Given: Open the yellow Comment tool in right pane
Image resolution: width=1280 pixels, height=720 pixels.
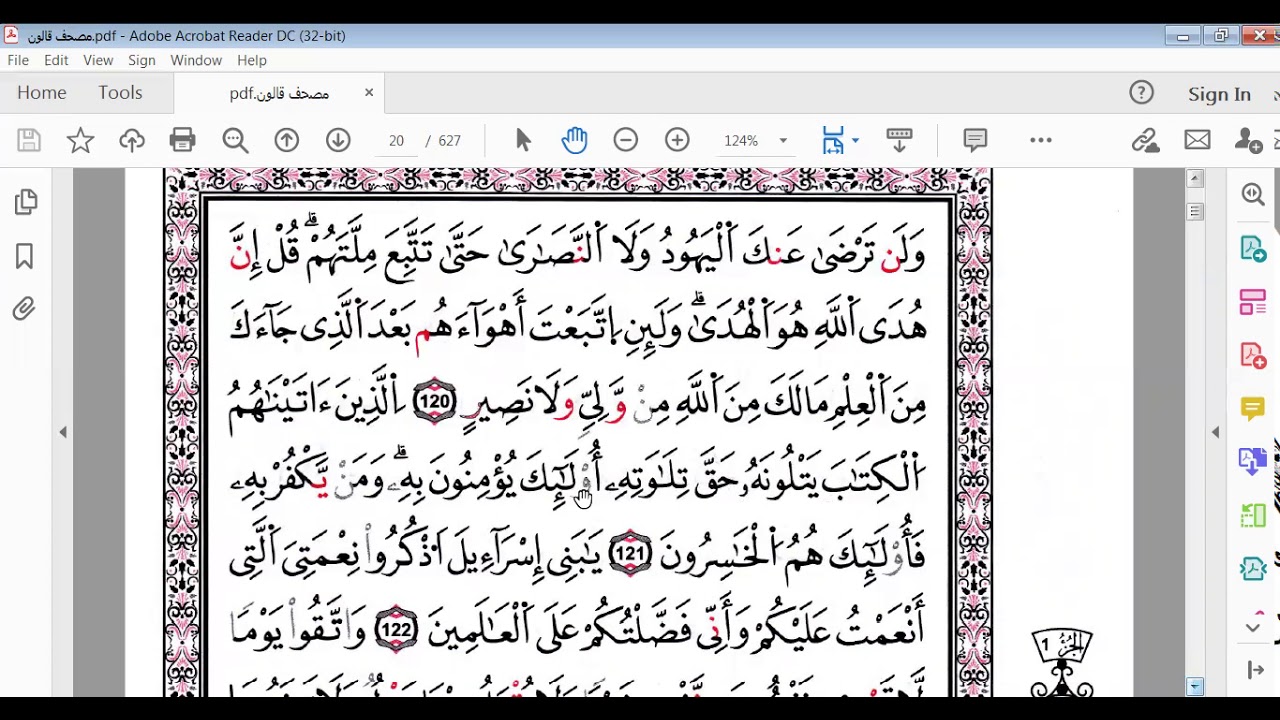Looking at the screenshot, I should pos(1253,408).
